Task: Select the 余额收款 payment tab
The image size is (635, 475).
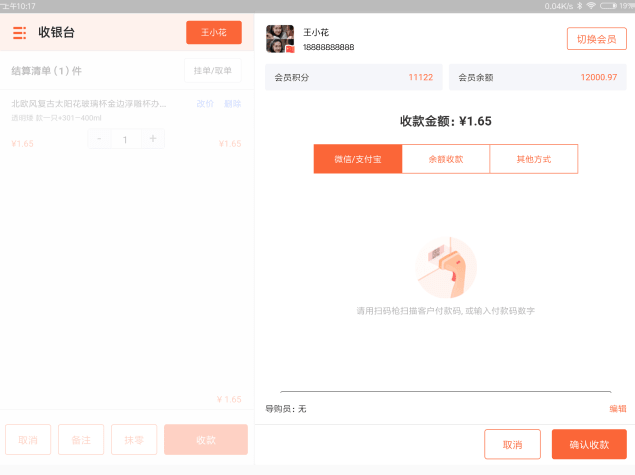Action: pyautogui.click(x=445, y=159)
